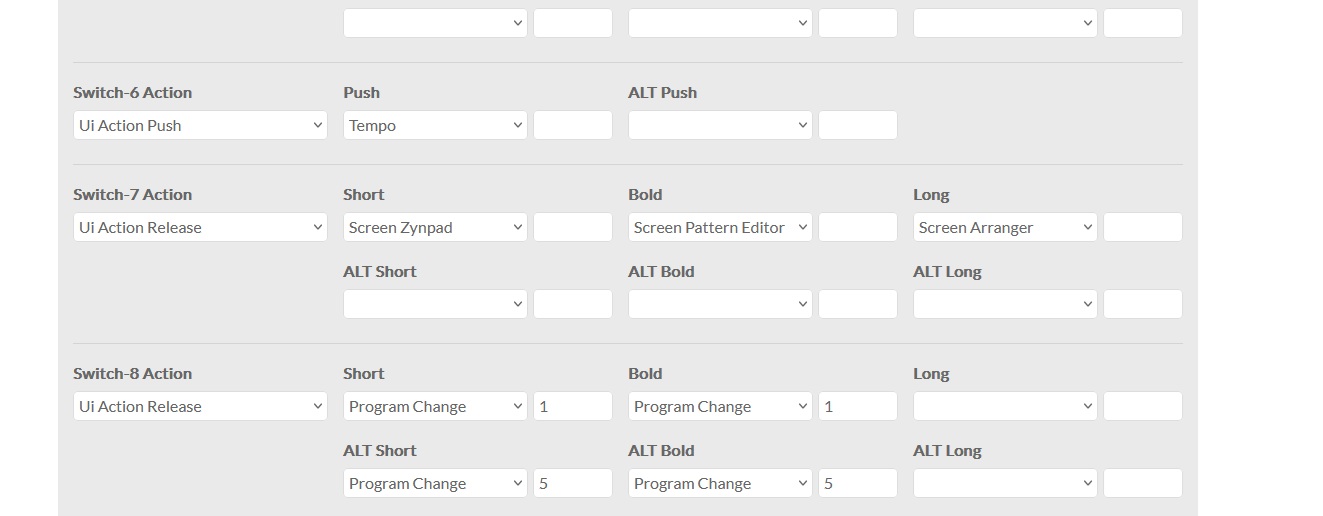Expand the Switch-6 Push Tempo dropdown

[435, 125]
